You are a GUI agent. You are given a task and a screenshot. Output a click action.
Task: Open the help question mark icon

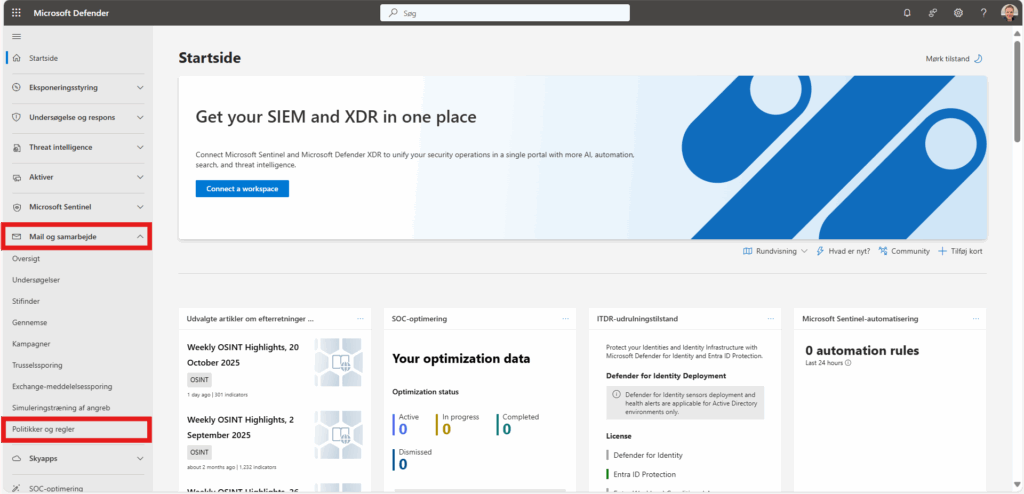[x=984, y=12]
